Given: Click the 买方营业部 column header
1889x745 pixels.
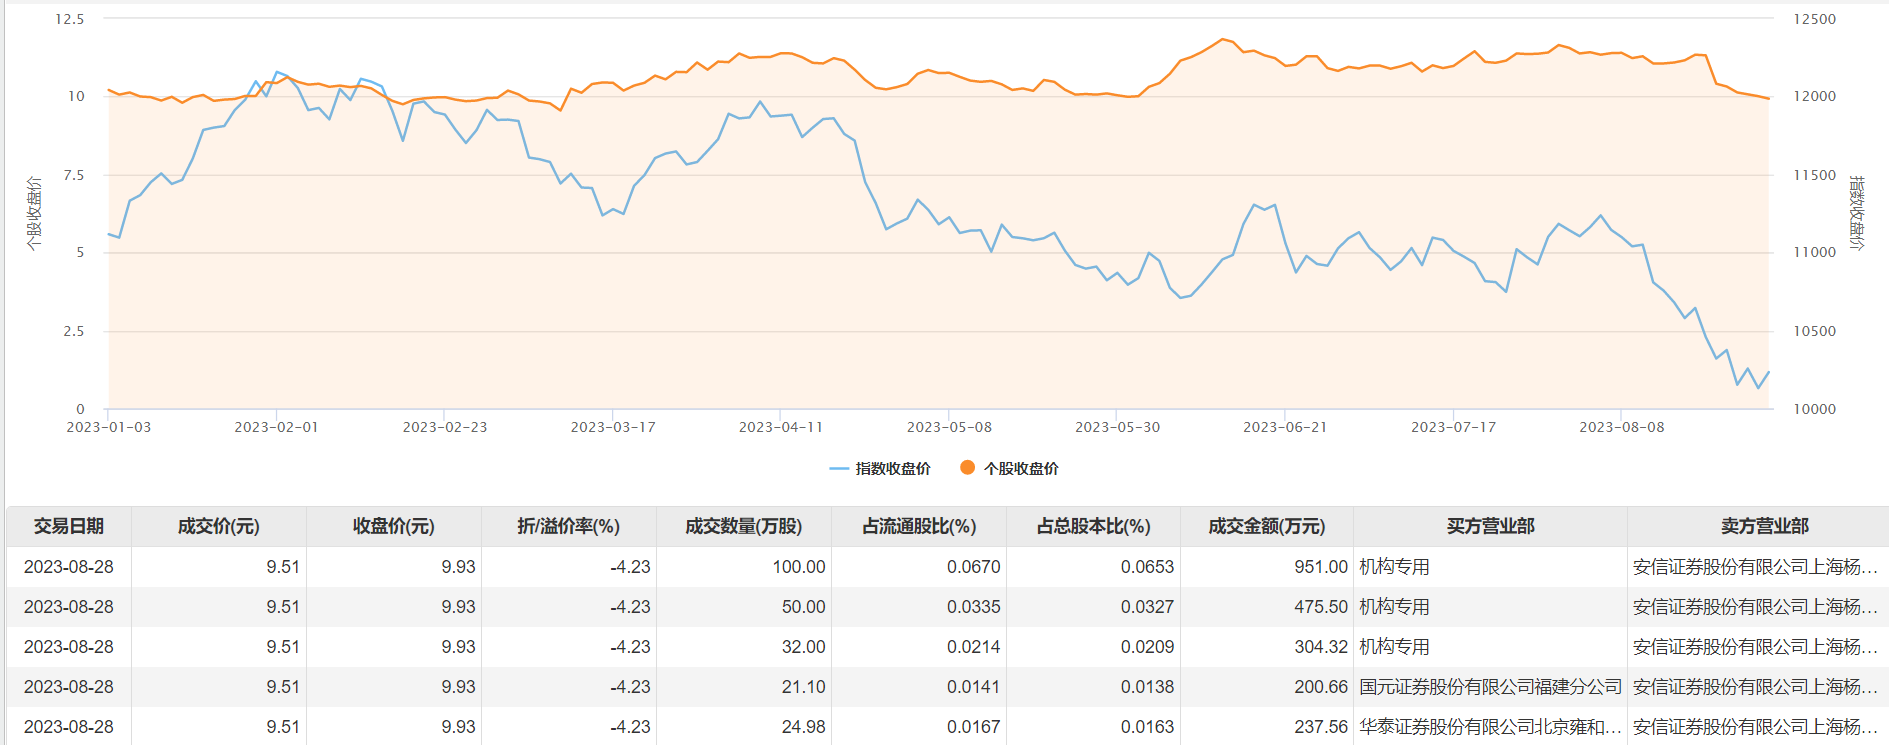Looking at the screenshot, I should [1490, 526].
